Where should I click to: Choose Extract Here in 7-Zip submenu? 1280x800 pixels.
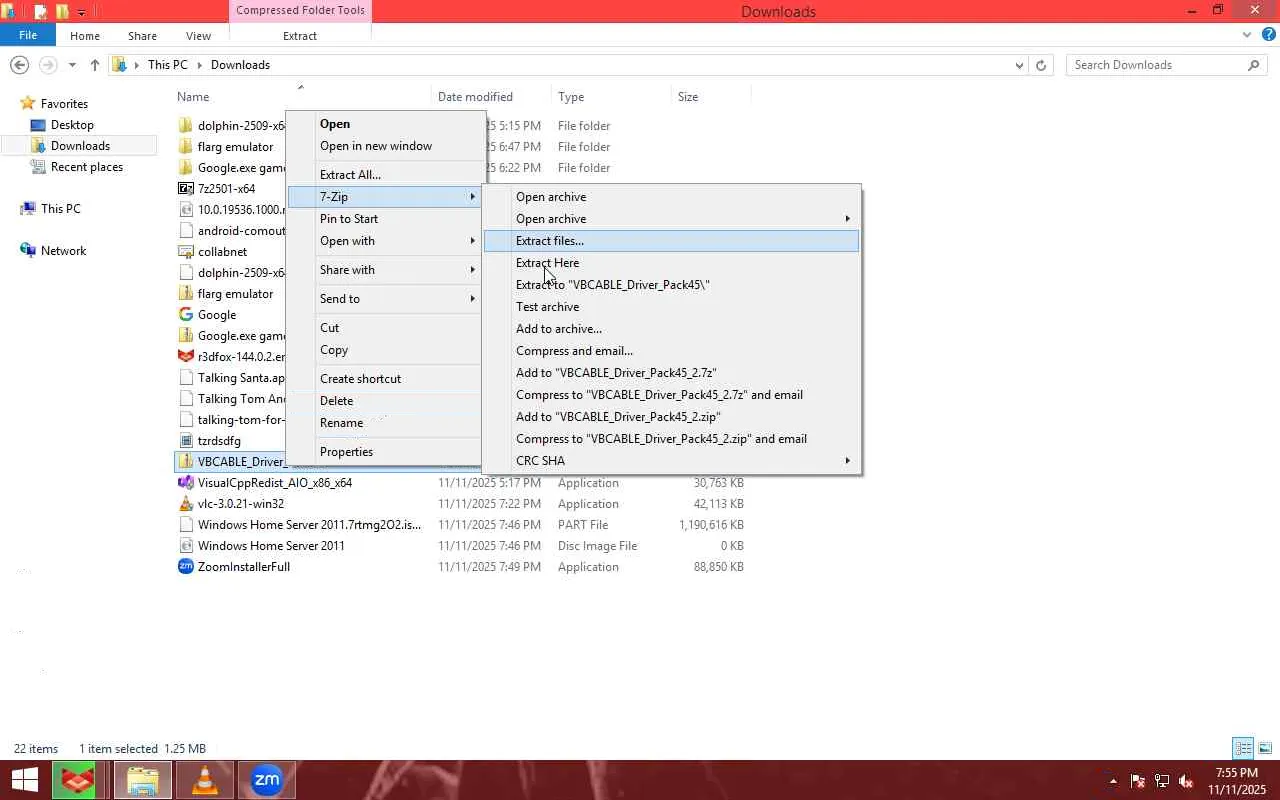point(671,263)
